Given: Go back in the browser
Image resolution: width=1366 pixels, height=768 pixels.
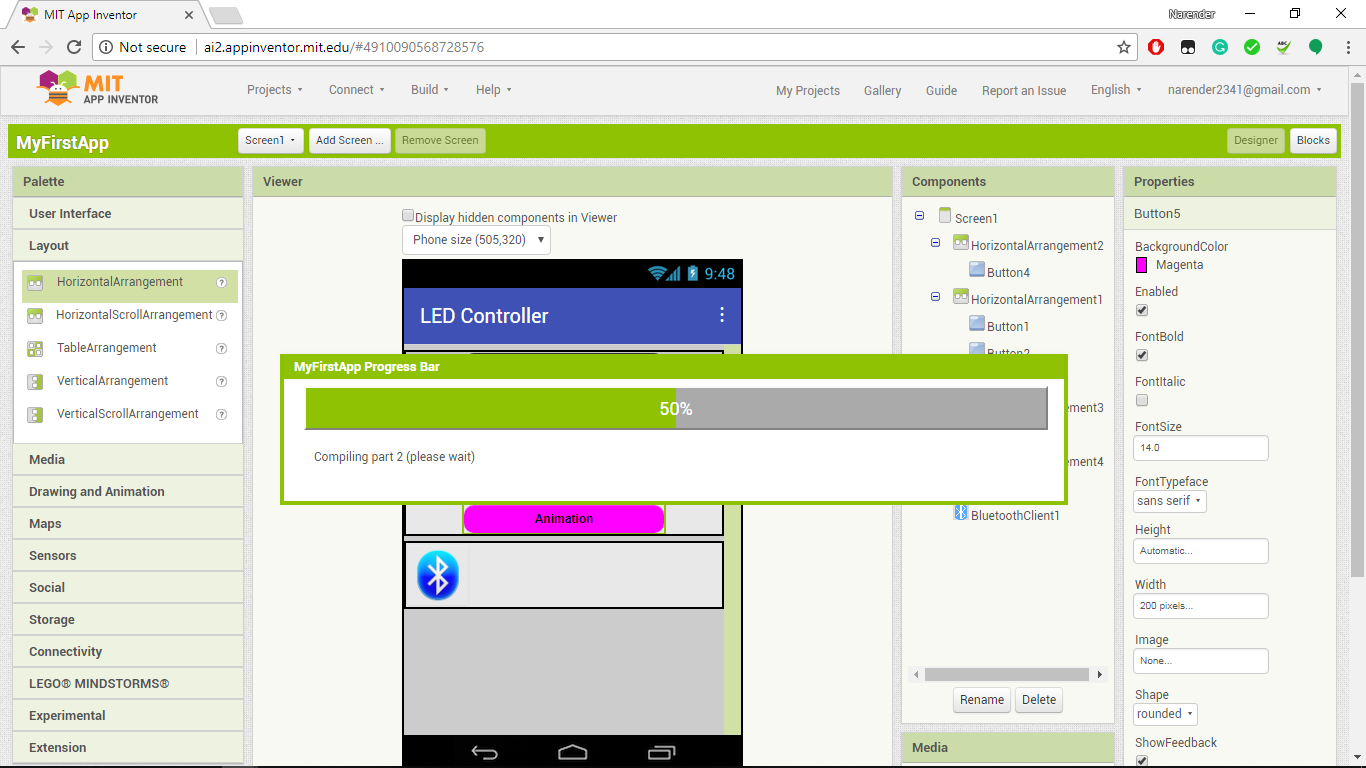Looking at the screenshot, I should point(18,47).
